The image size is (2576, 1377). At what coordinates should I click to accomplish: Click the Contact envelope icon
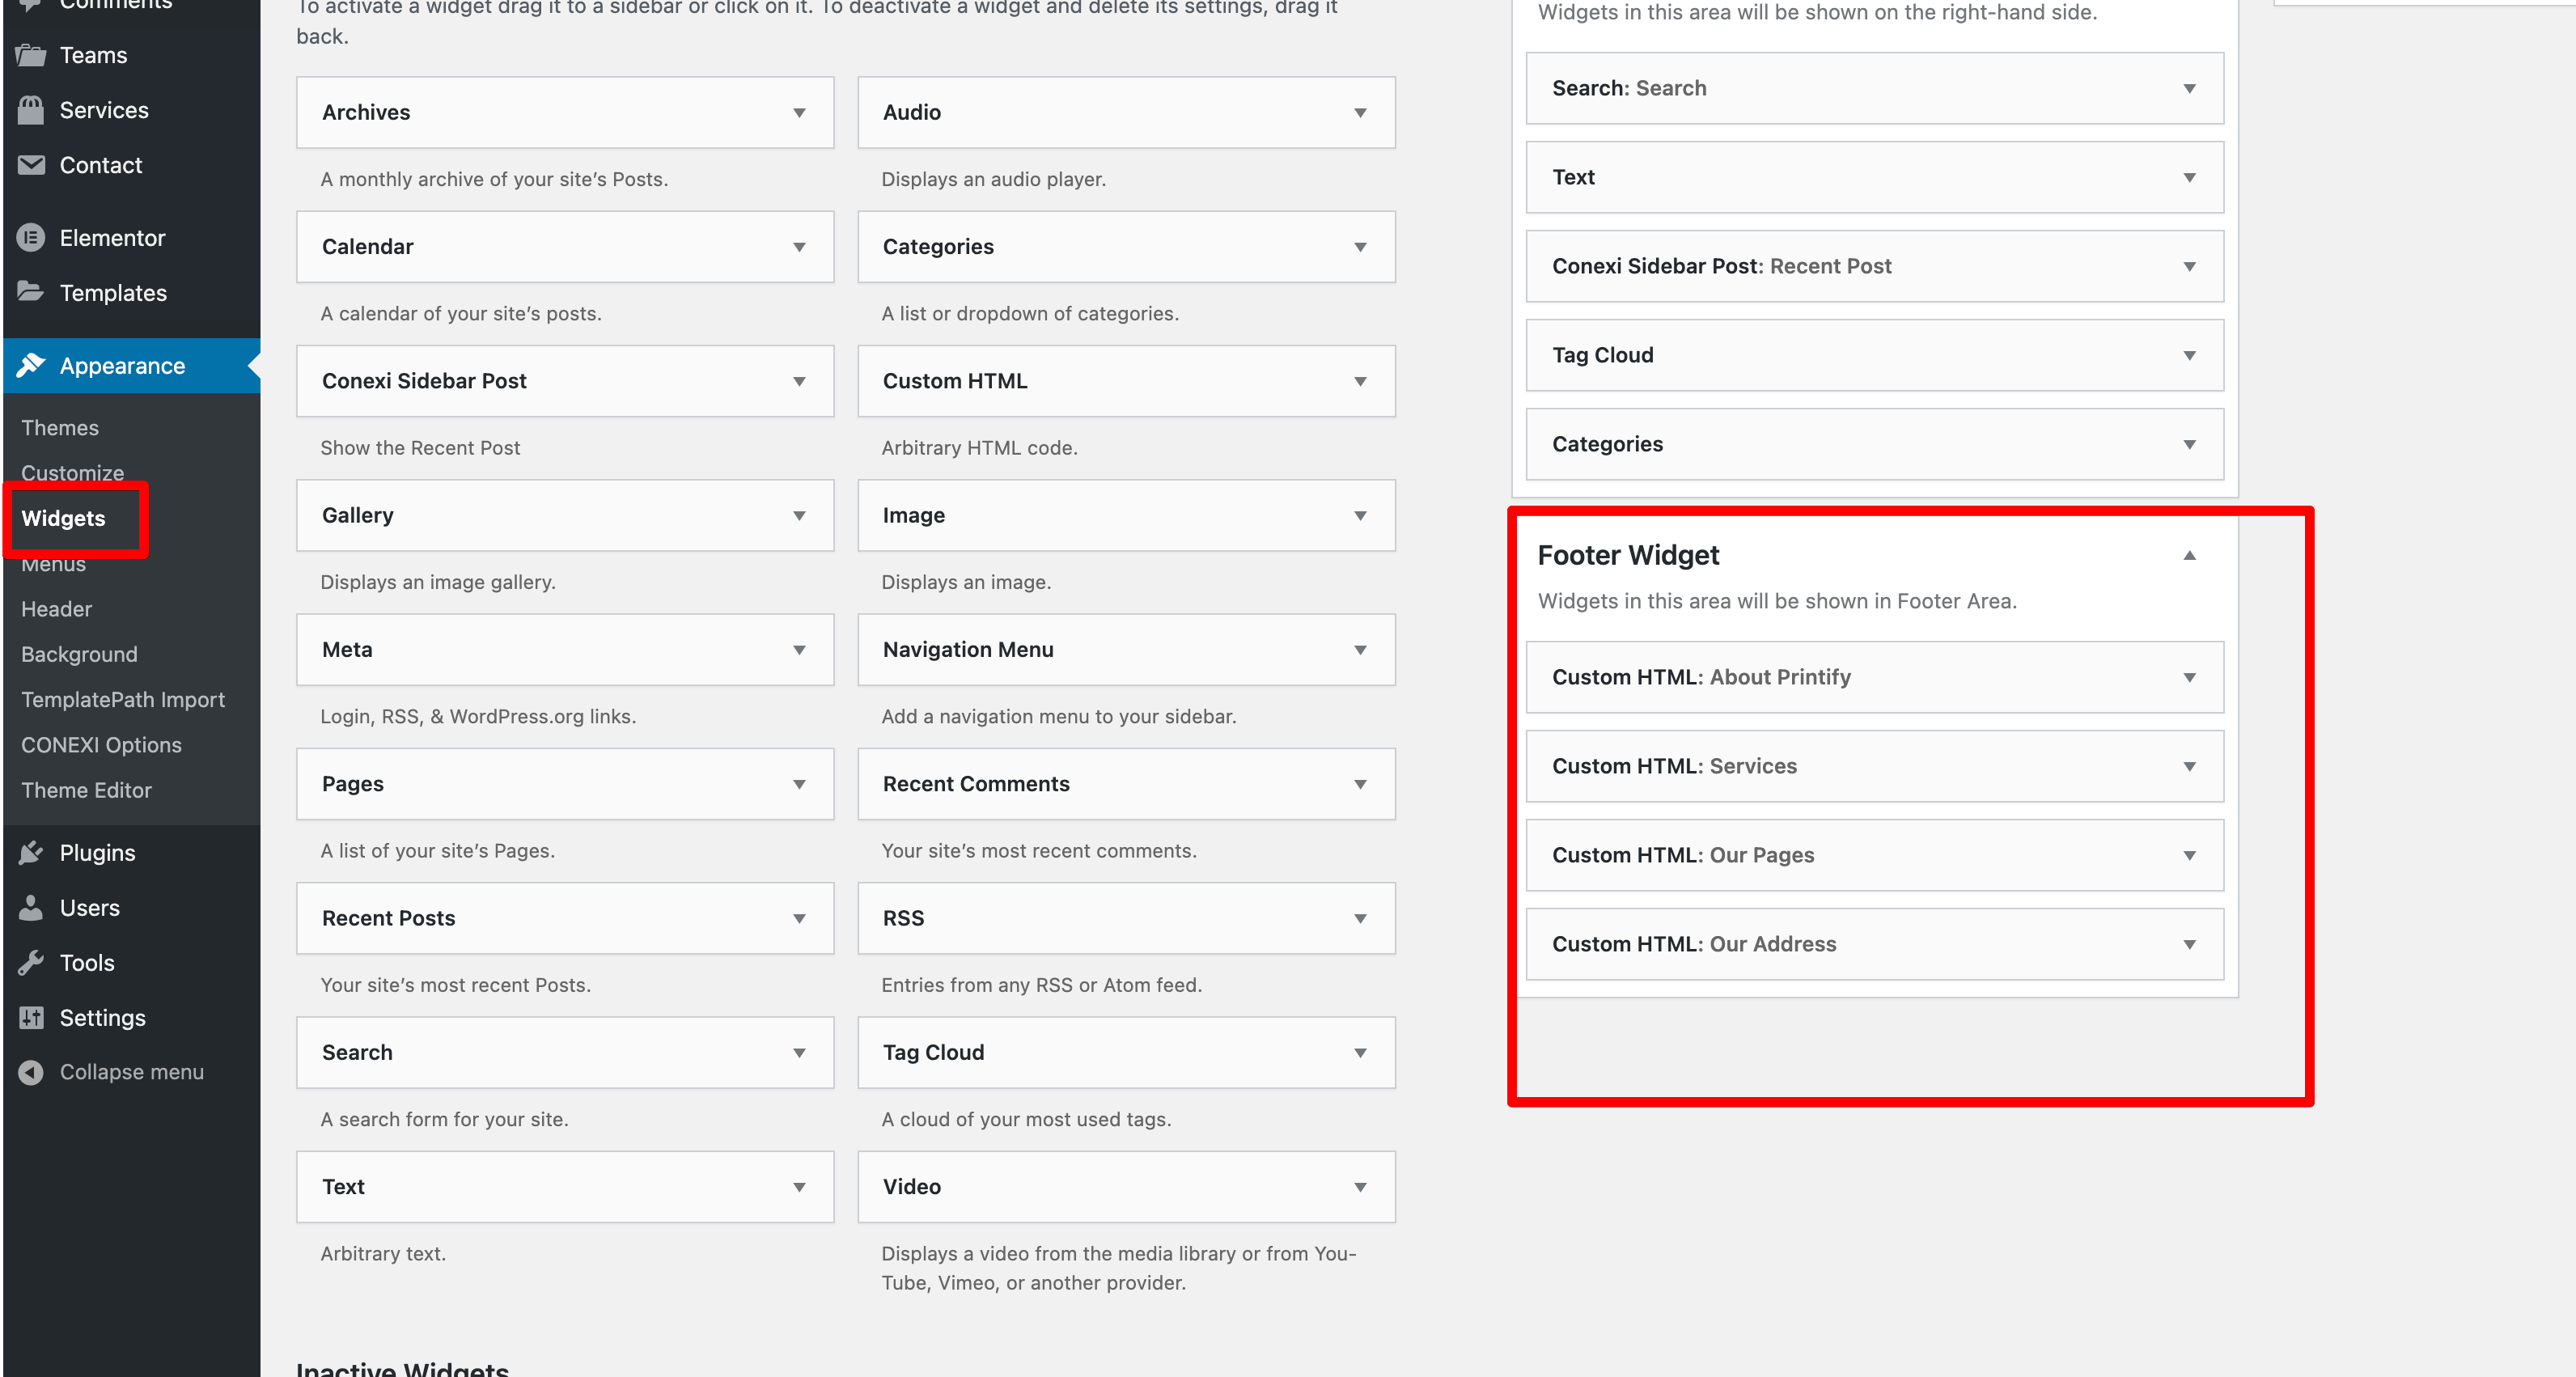(x=31, y=165)
